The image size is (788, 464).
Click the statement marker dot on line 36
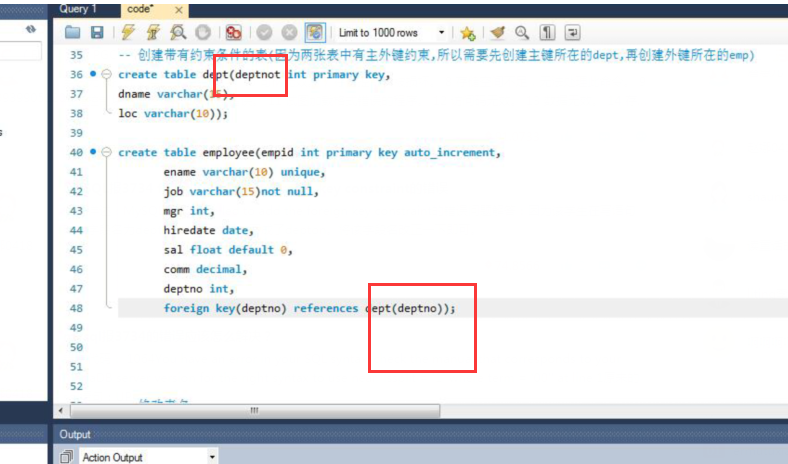coord(93,73)
